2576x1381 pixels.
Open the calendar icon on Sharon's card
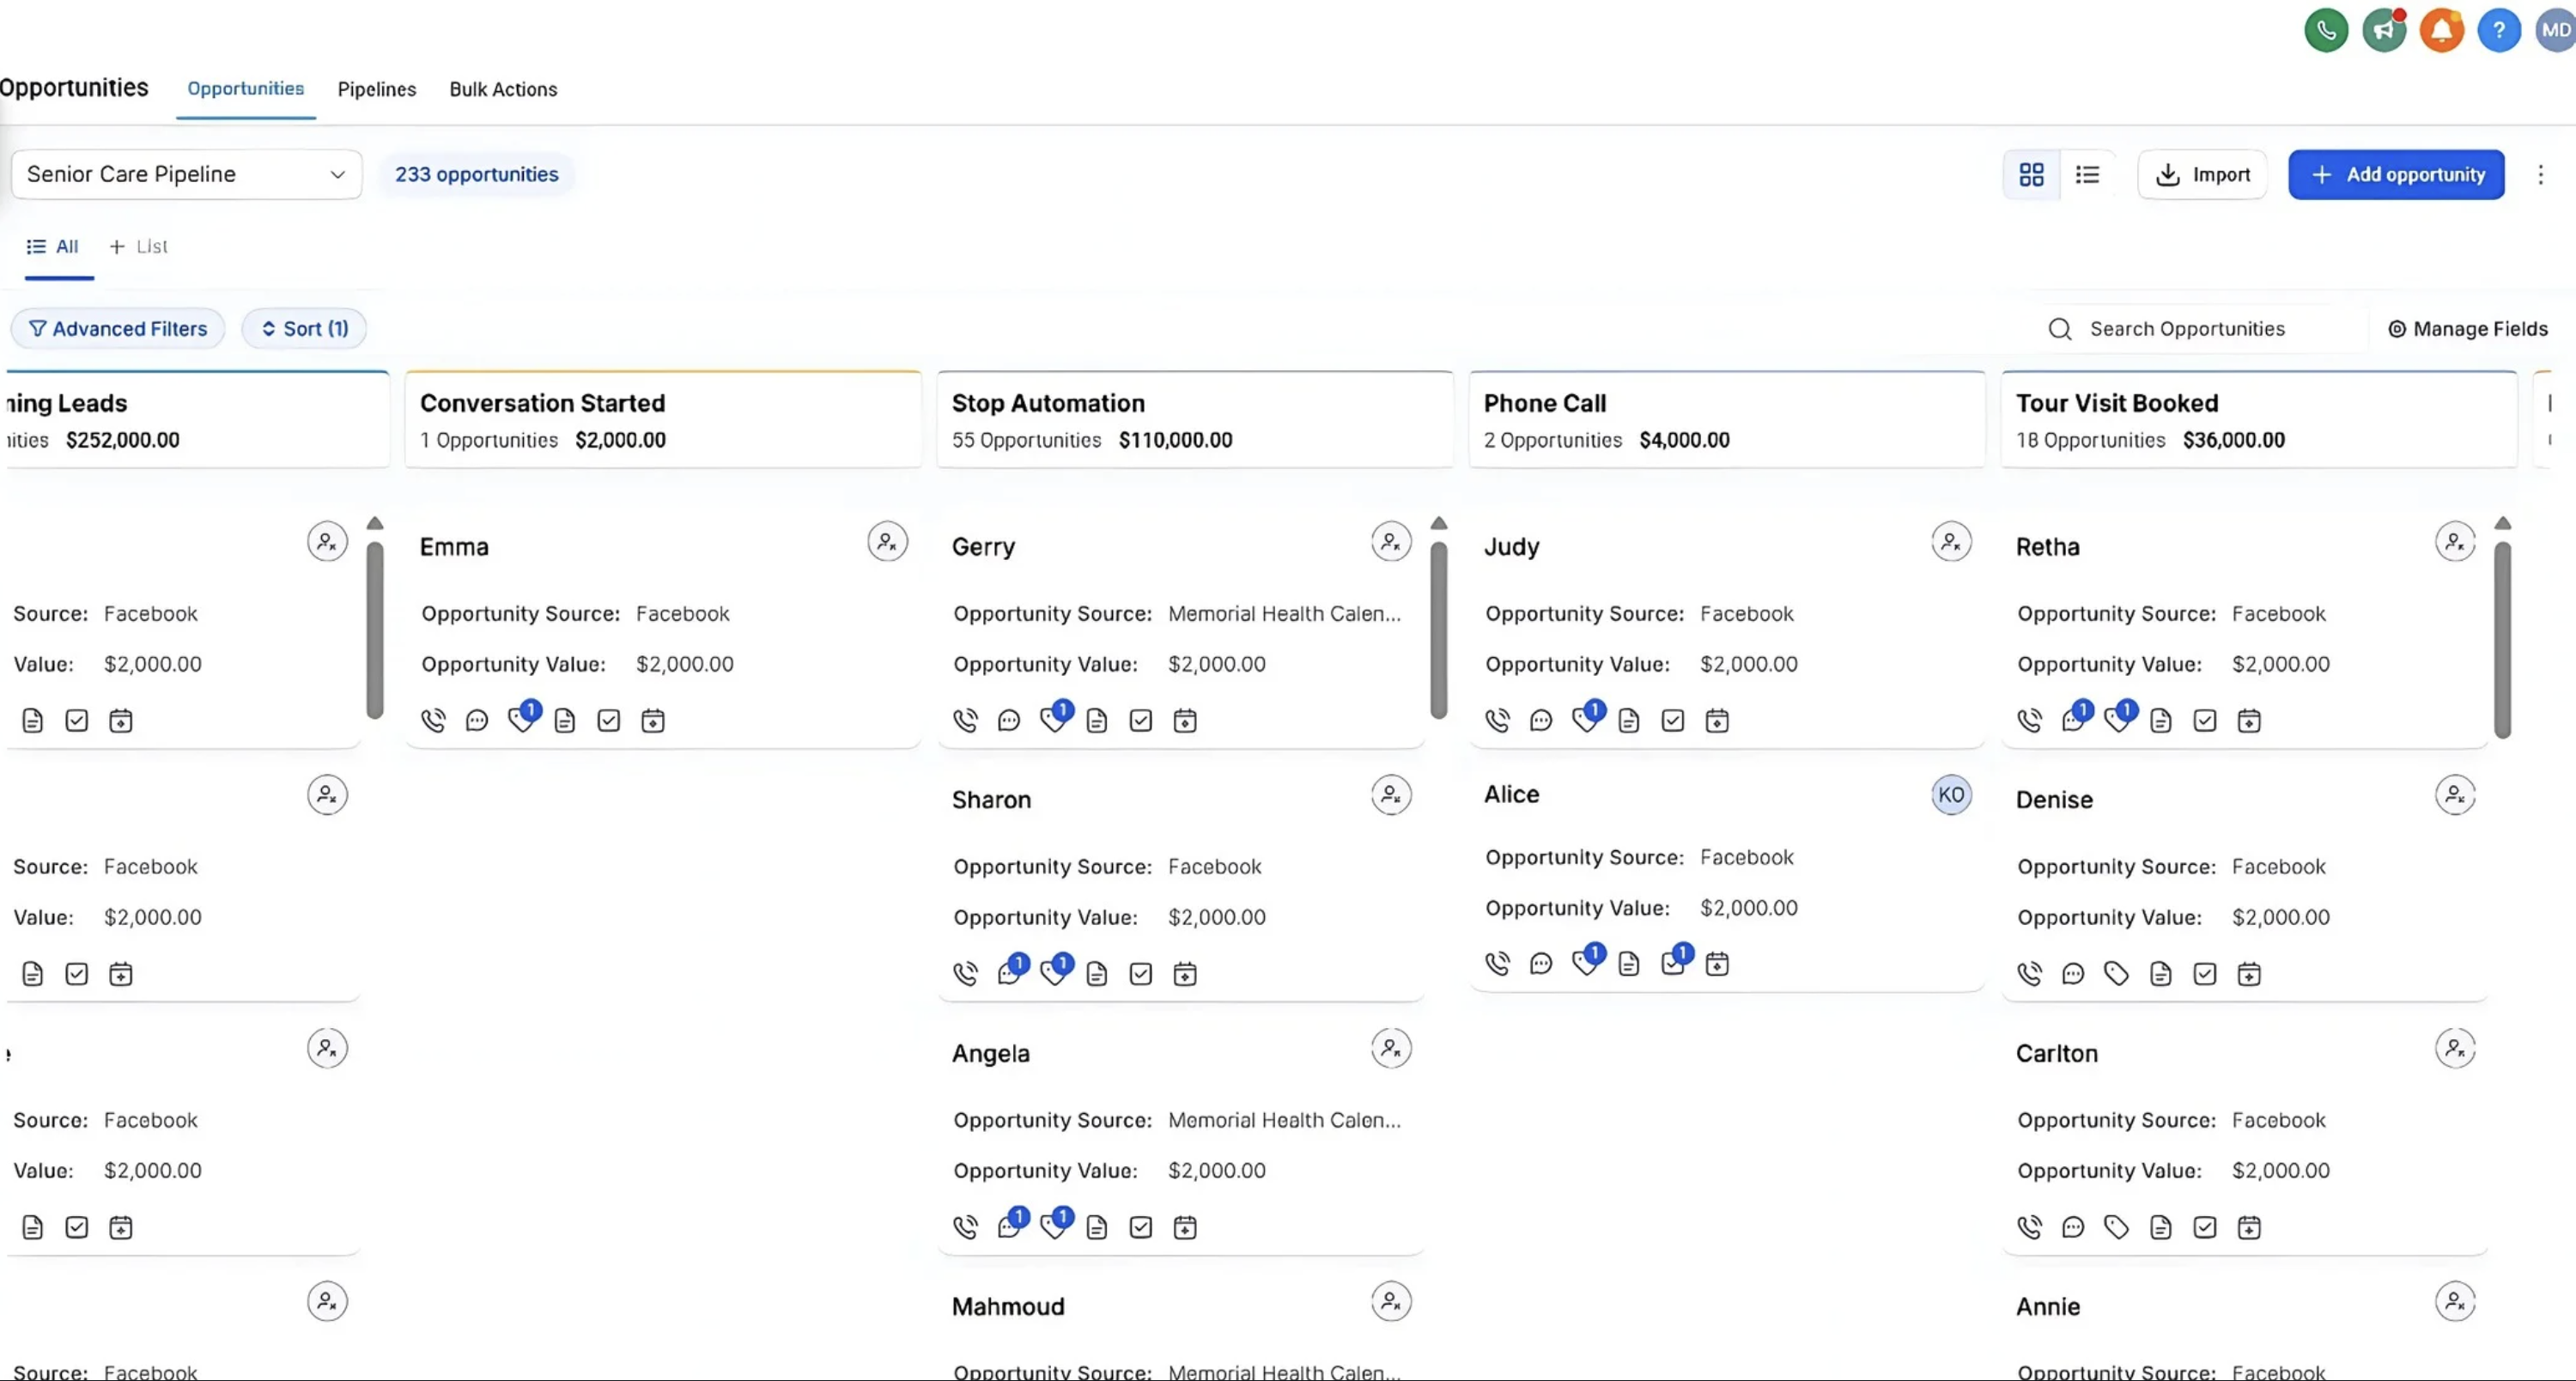[1185, 973]
